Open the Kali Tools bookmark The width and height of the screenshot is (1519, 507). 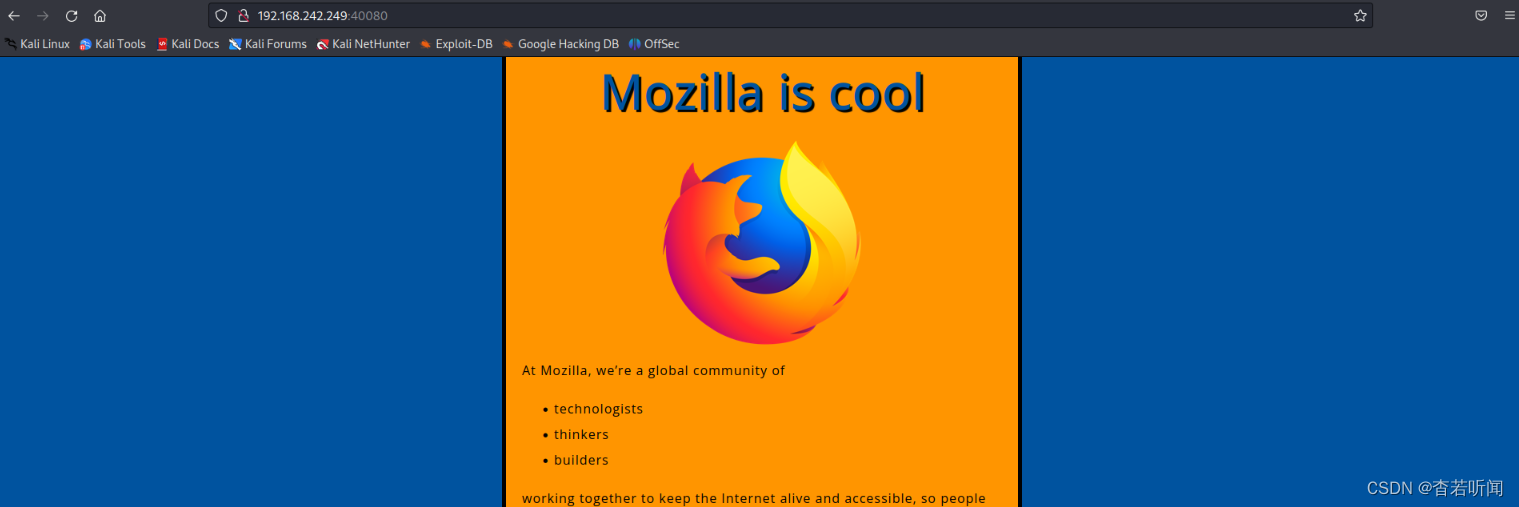tap(112, 44)
